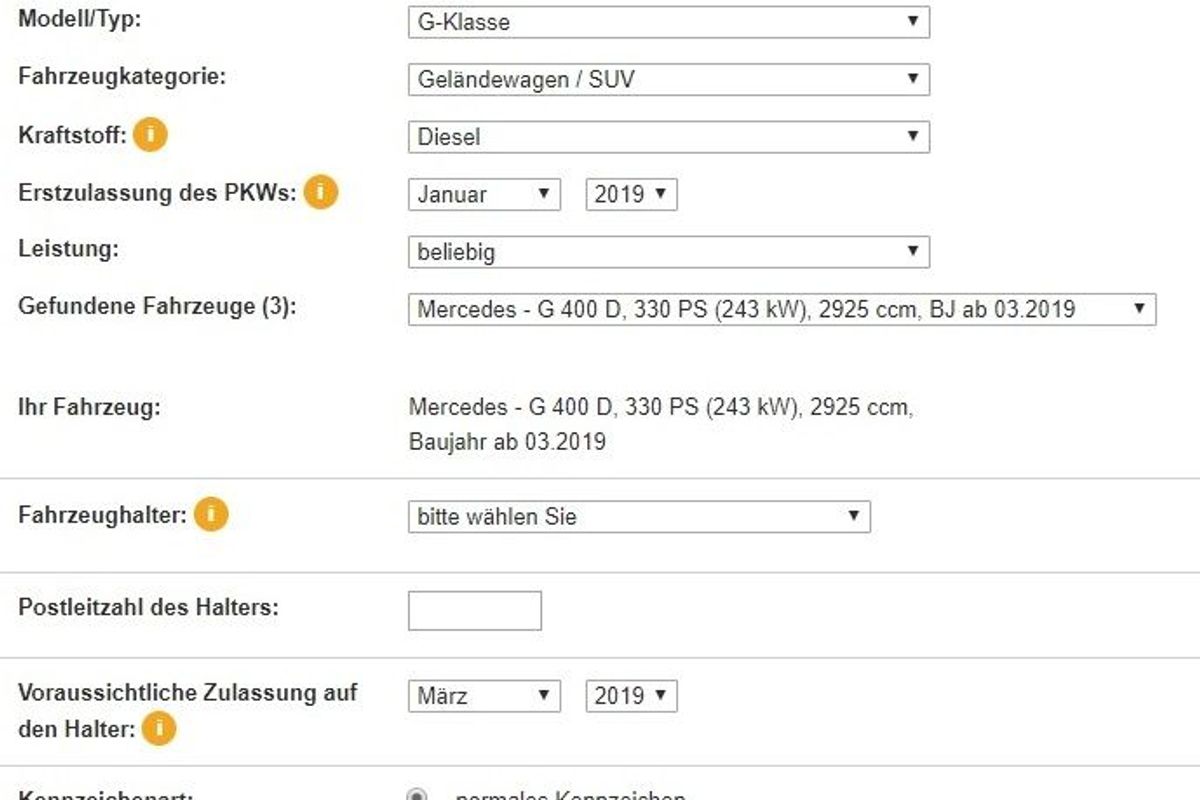Image resolution: width=1200 pixels, height=800 pixels.
Task: Click the 'Ihr Fahrzeug' vehicle summary text
Action: pos(660,424)
